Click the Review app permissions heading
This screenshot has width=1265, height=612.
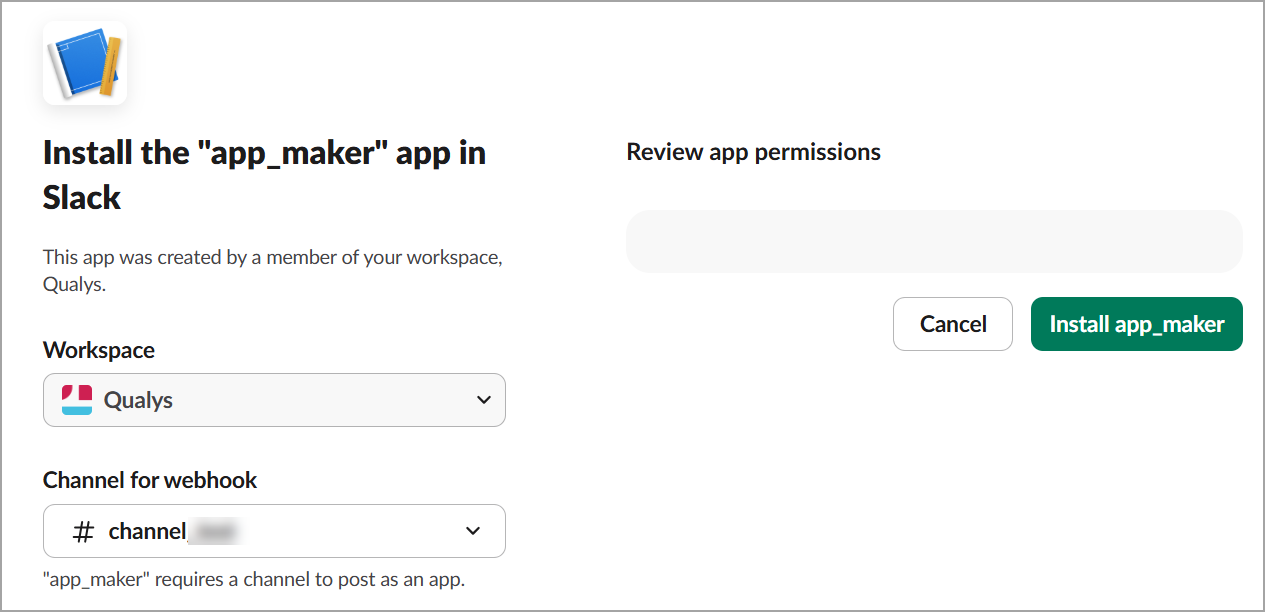click(x=753, y=152)
